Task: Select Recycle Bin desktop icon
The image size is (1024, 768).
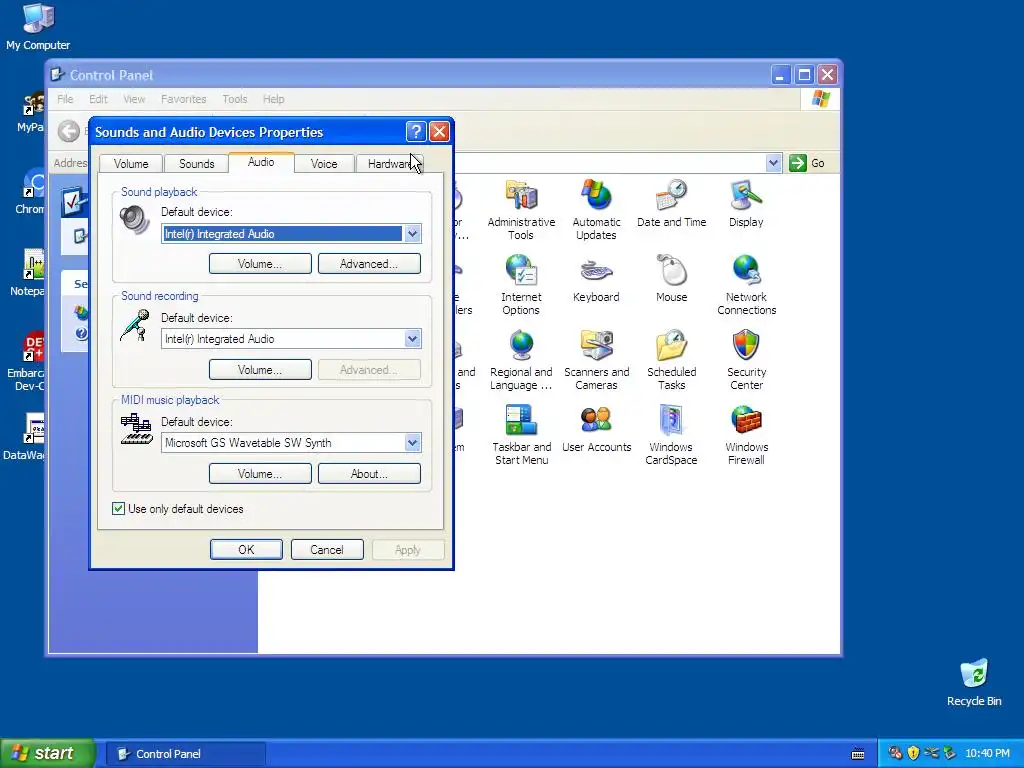Action: pos(974,682)
